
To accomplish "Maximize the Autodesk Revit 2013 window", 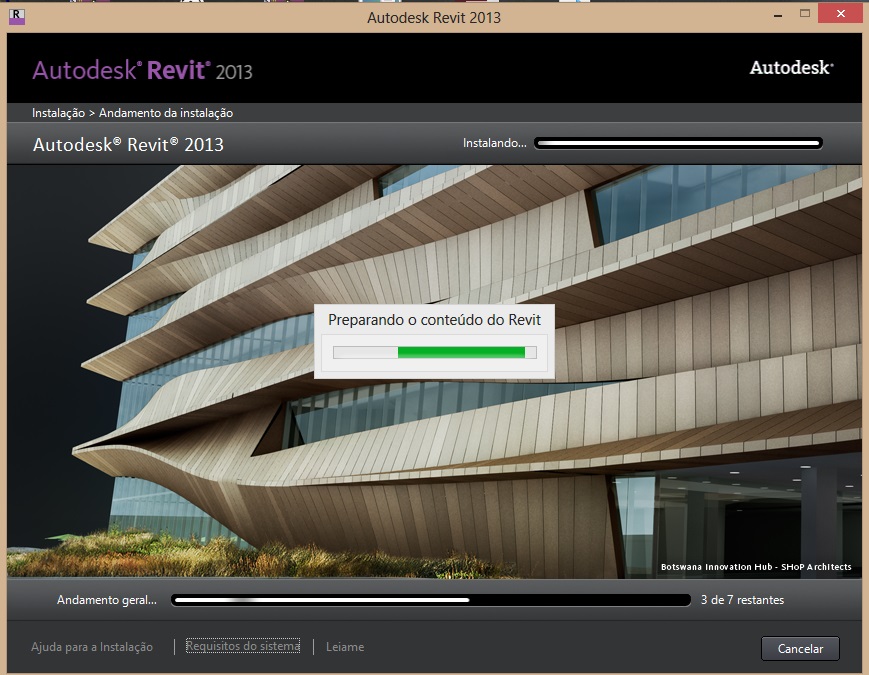I will pos(805,14).
